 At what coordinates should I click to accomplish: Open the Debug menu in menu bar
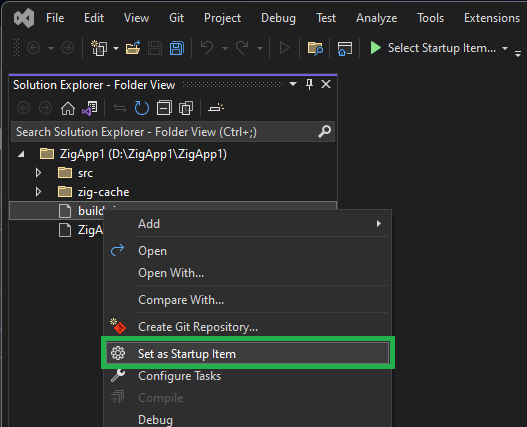pos(278,18)
